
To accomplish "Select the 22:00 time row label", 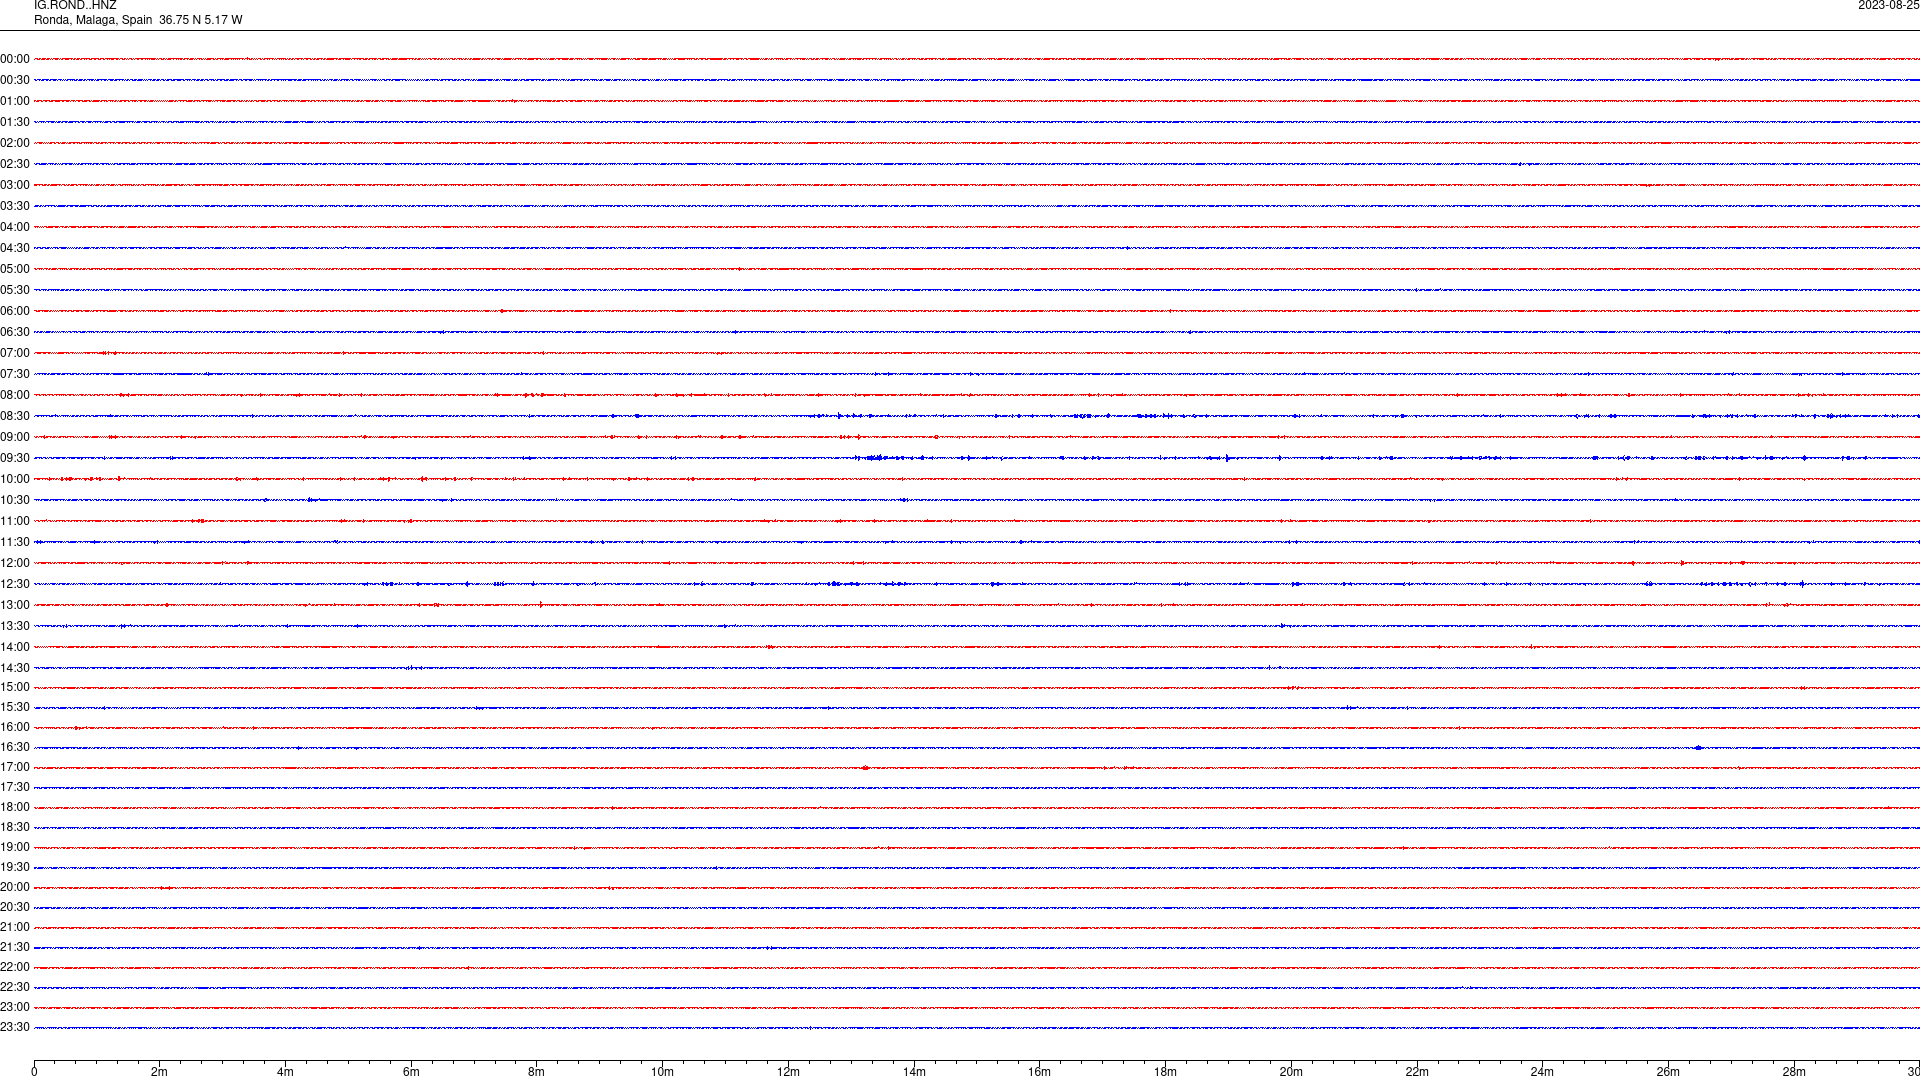I will [15, 967].
